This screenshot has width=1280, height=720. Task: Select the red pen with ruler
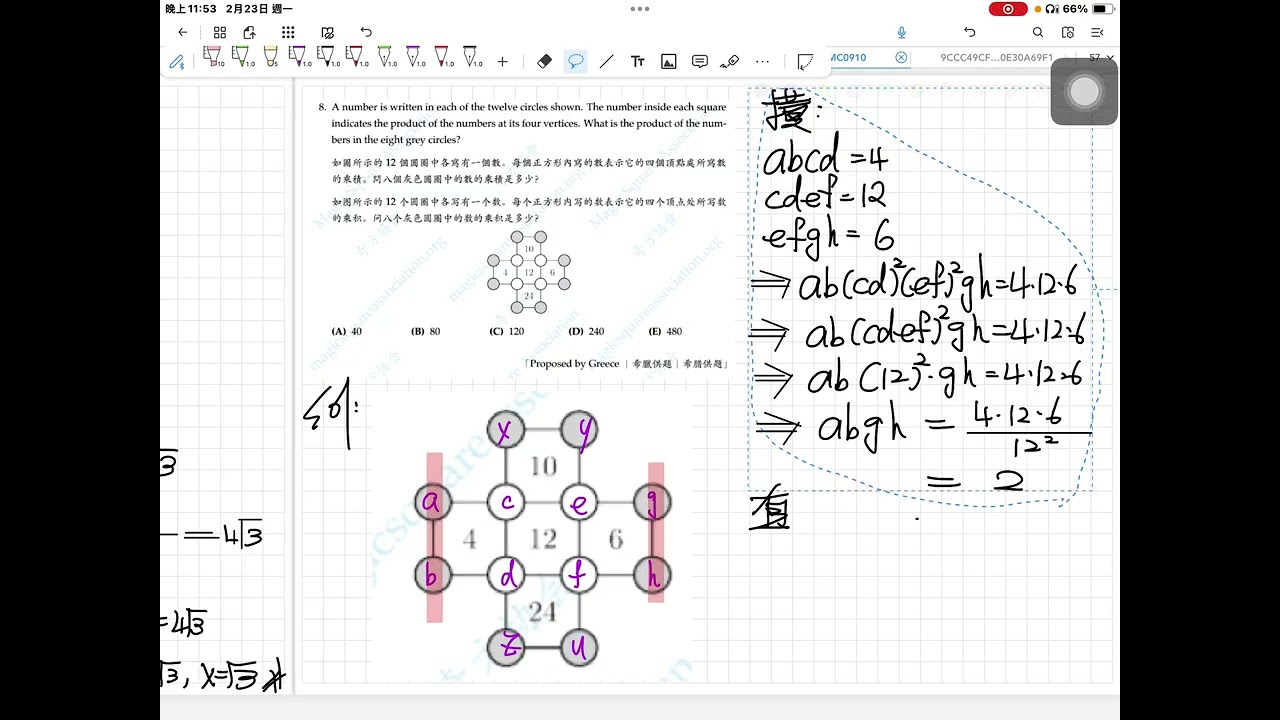click(x=357, y=57)
